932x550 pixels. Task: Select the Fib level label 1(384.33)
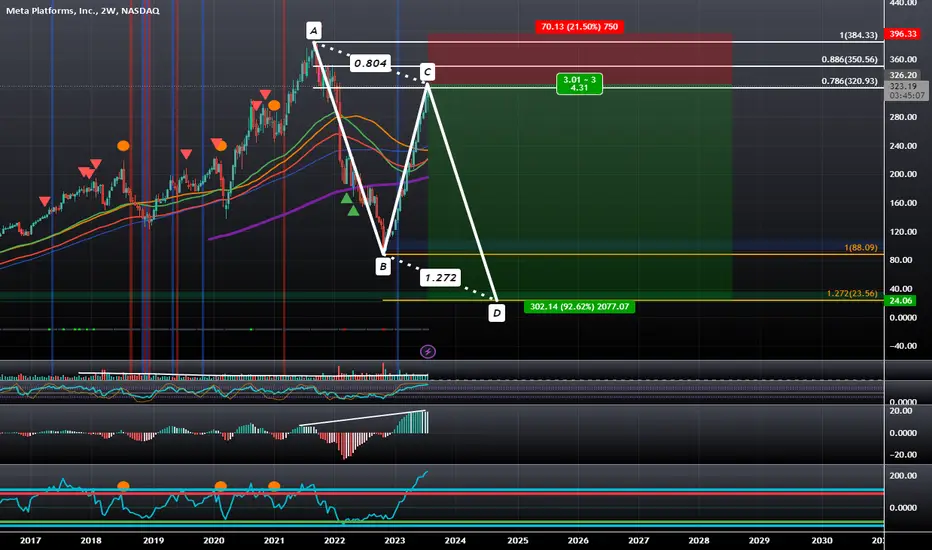858,35
